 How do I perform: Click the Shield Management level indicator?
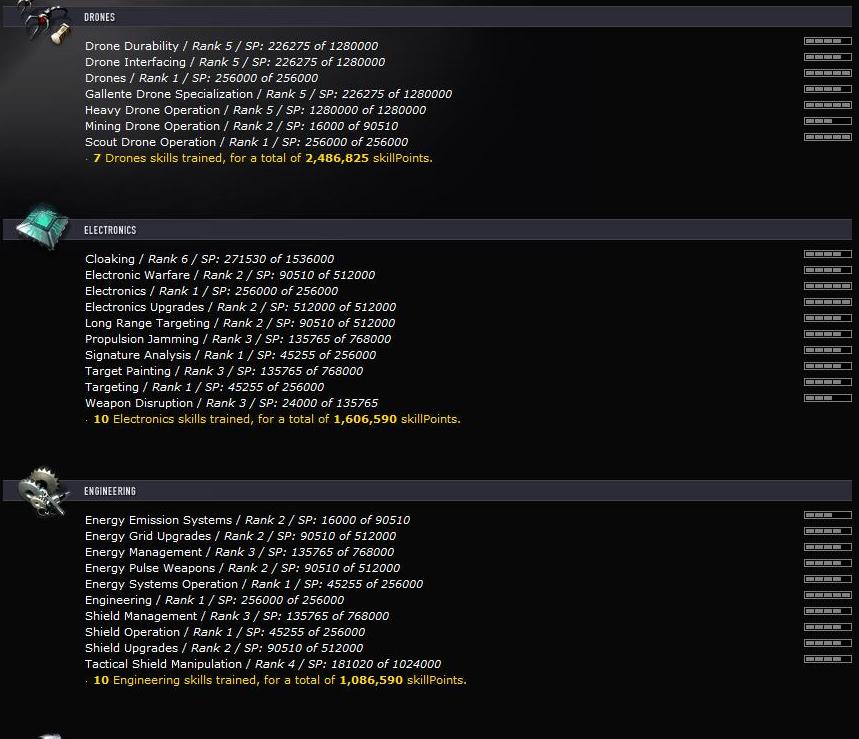coord(827,612)
